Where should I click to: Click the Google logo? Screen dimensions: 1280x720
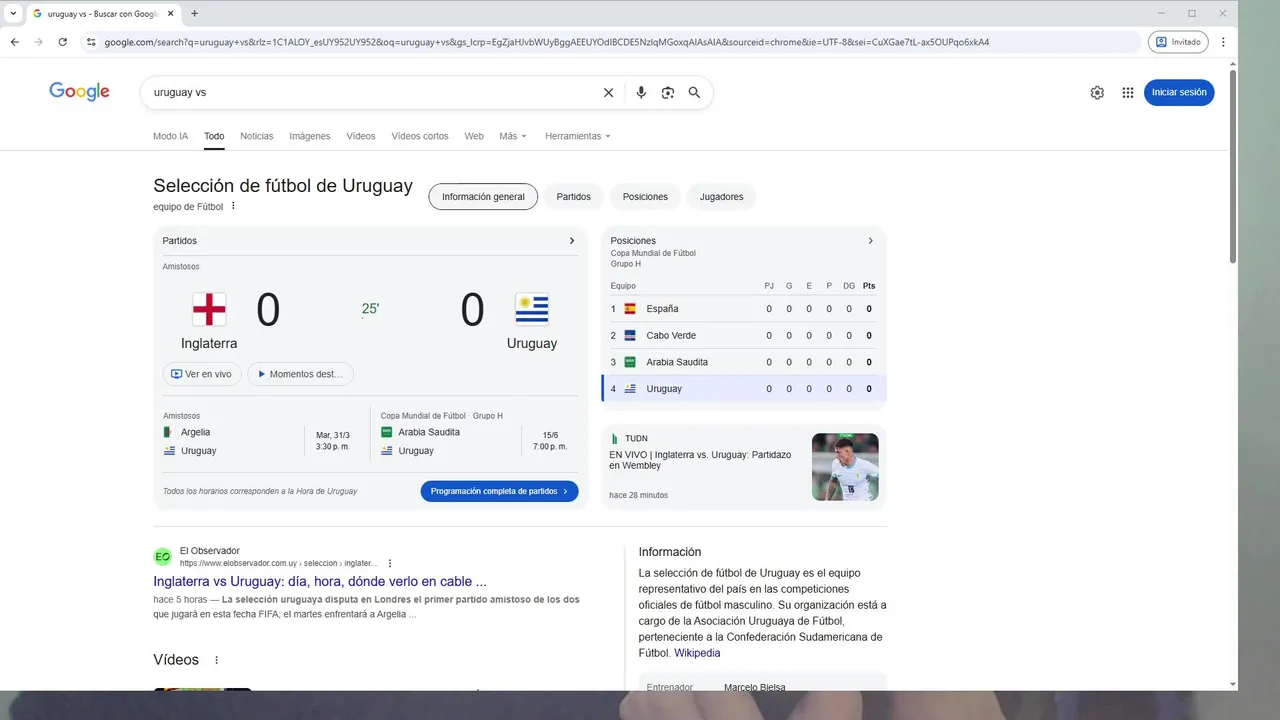click(79, 91)
